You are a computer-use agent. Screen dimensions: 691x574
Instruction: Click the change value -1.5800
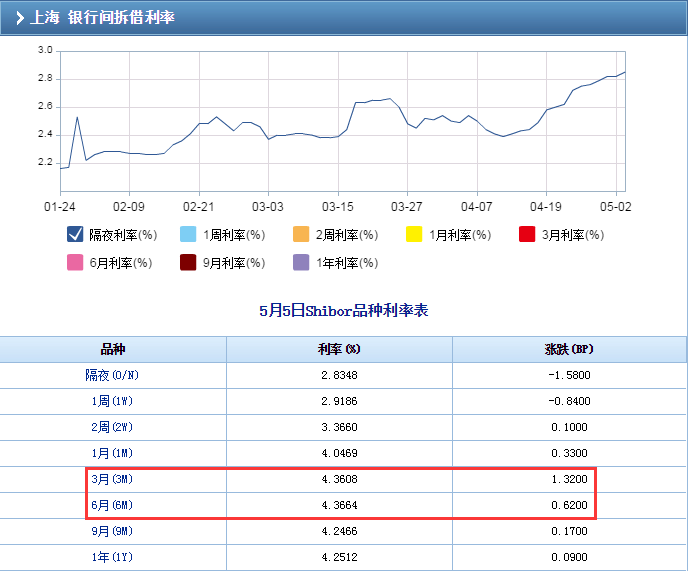click(x=569, y=375)
